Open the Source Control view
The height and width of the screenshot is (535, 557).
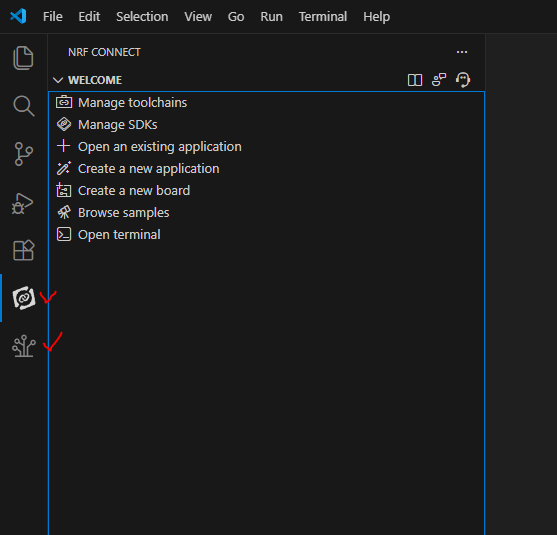point(23,154)
